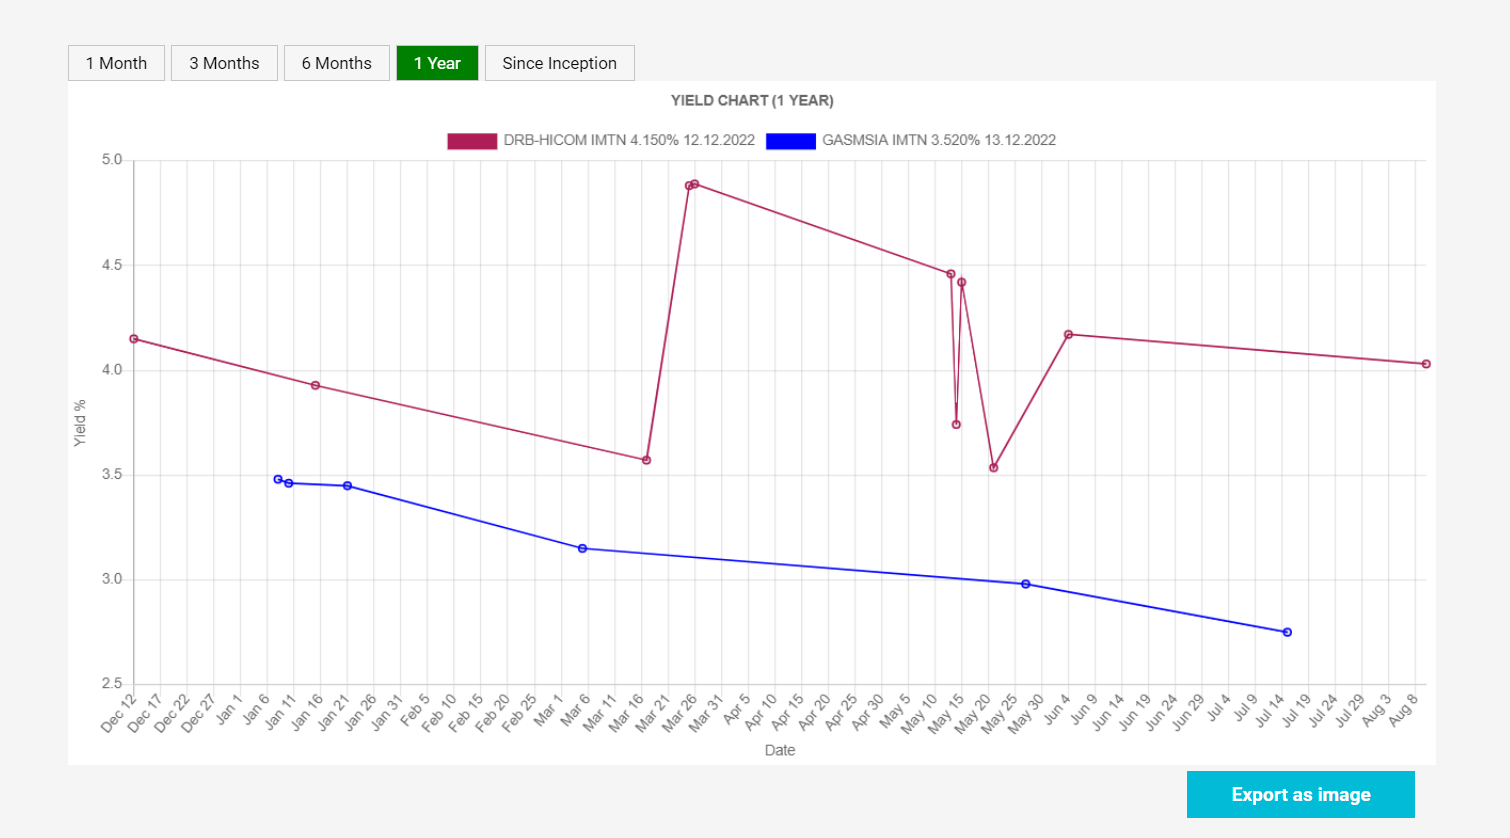This screenshot has height=838, width=1510.
Task: Click DRB-HICOM peak point near Mar 26
Action: [695, 184]
